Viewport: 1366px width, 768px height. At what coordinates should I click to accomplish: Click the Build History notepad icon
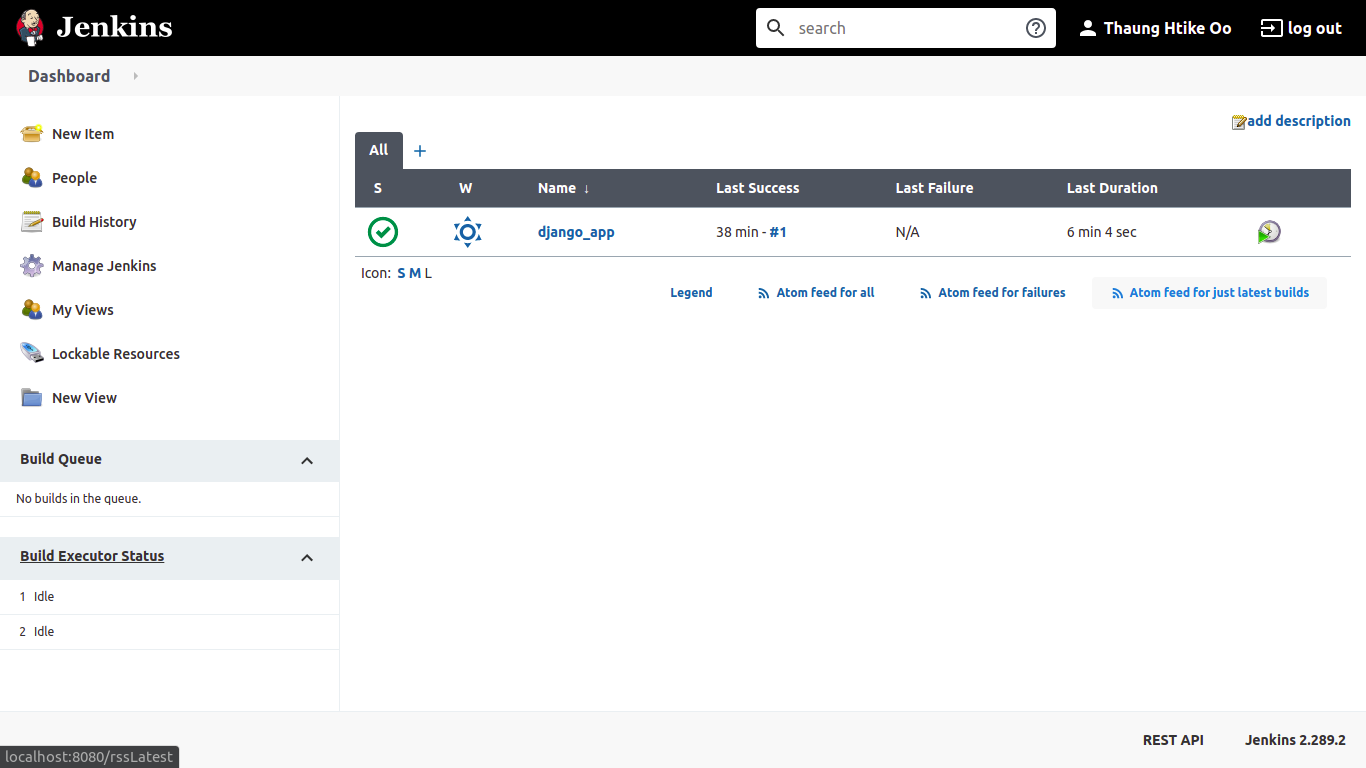pyautogui.click(x=32, y=222)
